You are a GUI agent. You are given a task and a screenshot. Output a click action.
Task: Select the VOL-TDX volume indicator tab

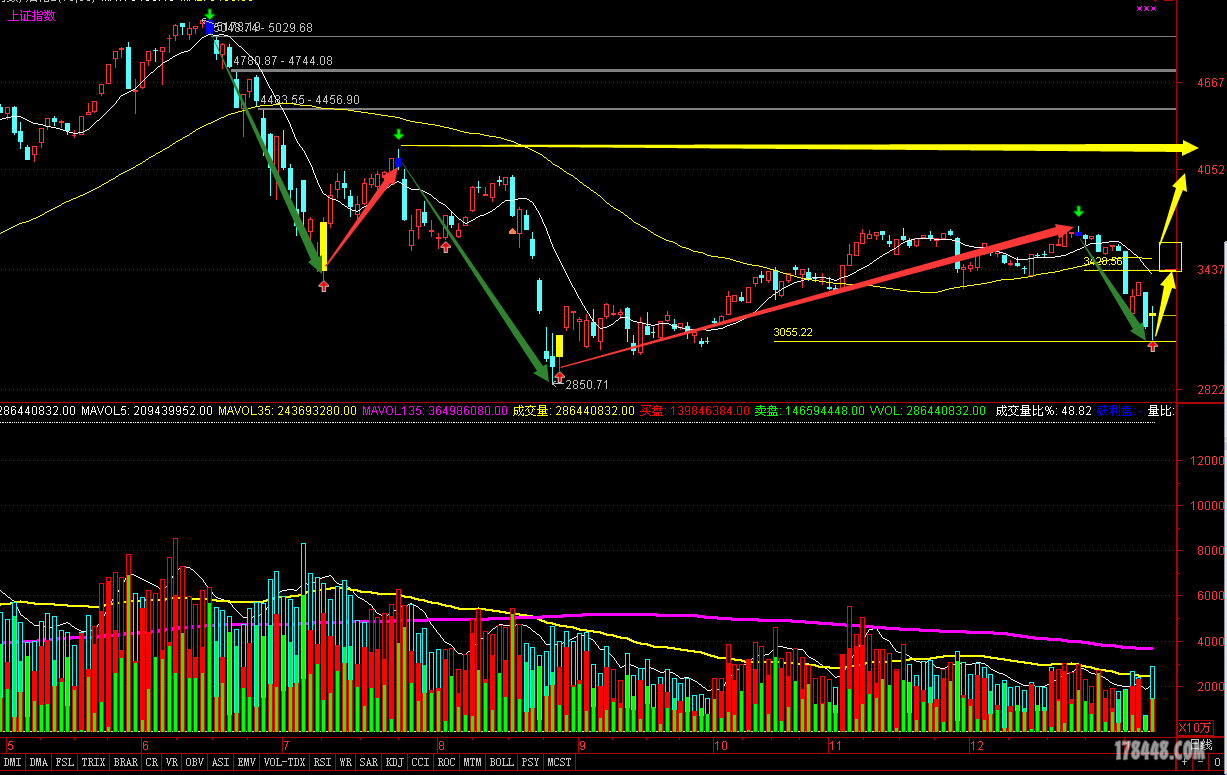tap(286, 762)
